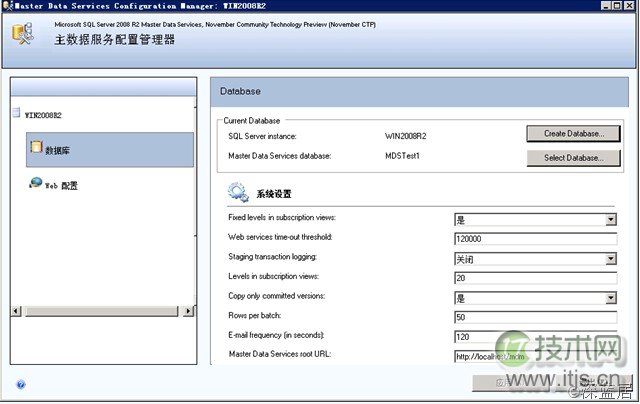Select the 数据库 navigation item
Viewport: 640px width, 404px height.
[110, 149]
